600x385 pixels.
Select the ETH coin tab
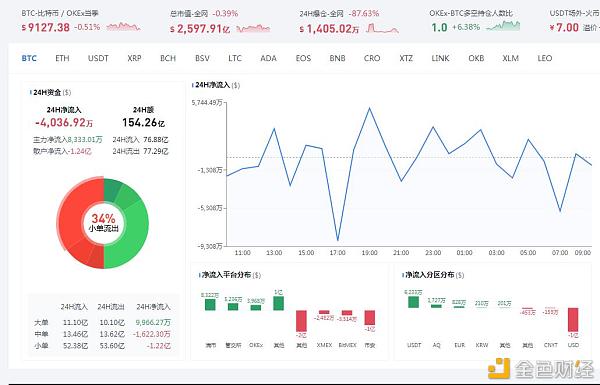coord(62,58)
